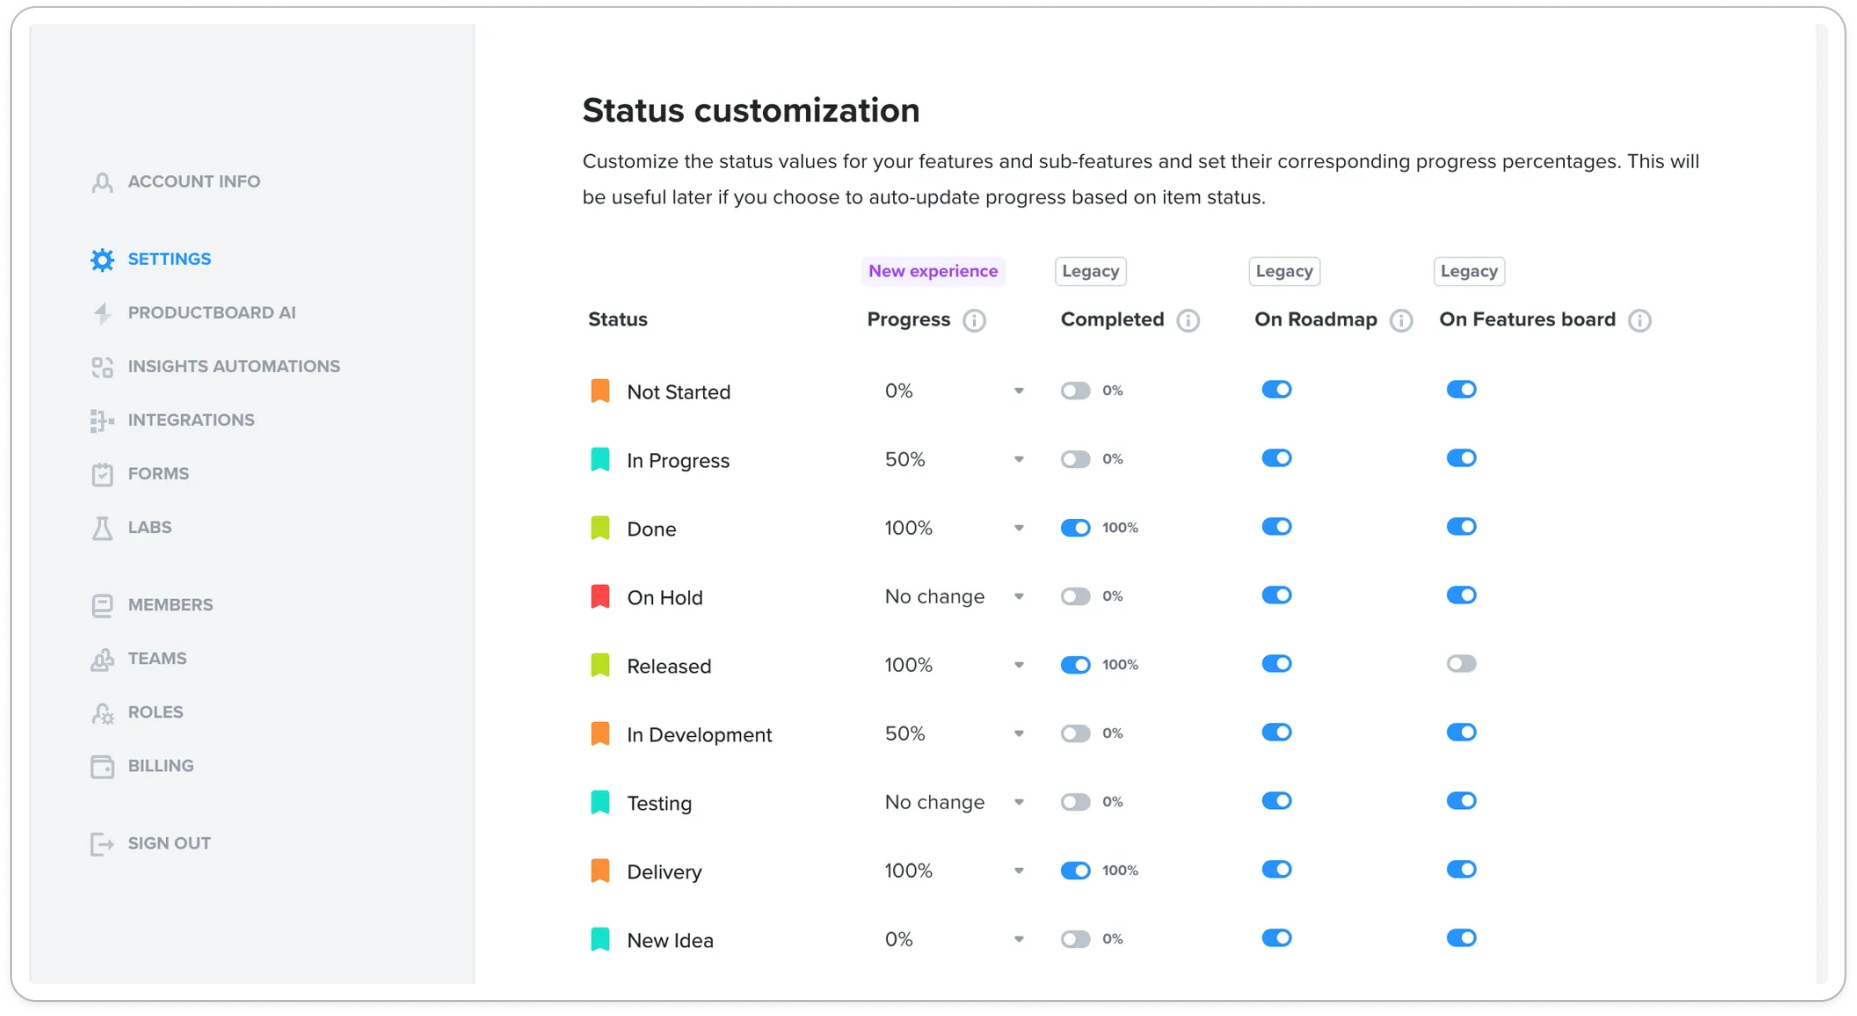Click the Productboard AI lightning icon
The image size is (1857, 1016).
point(102,313)
